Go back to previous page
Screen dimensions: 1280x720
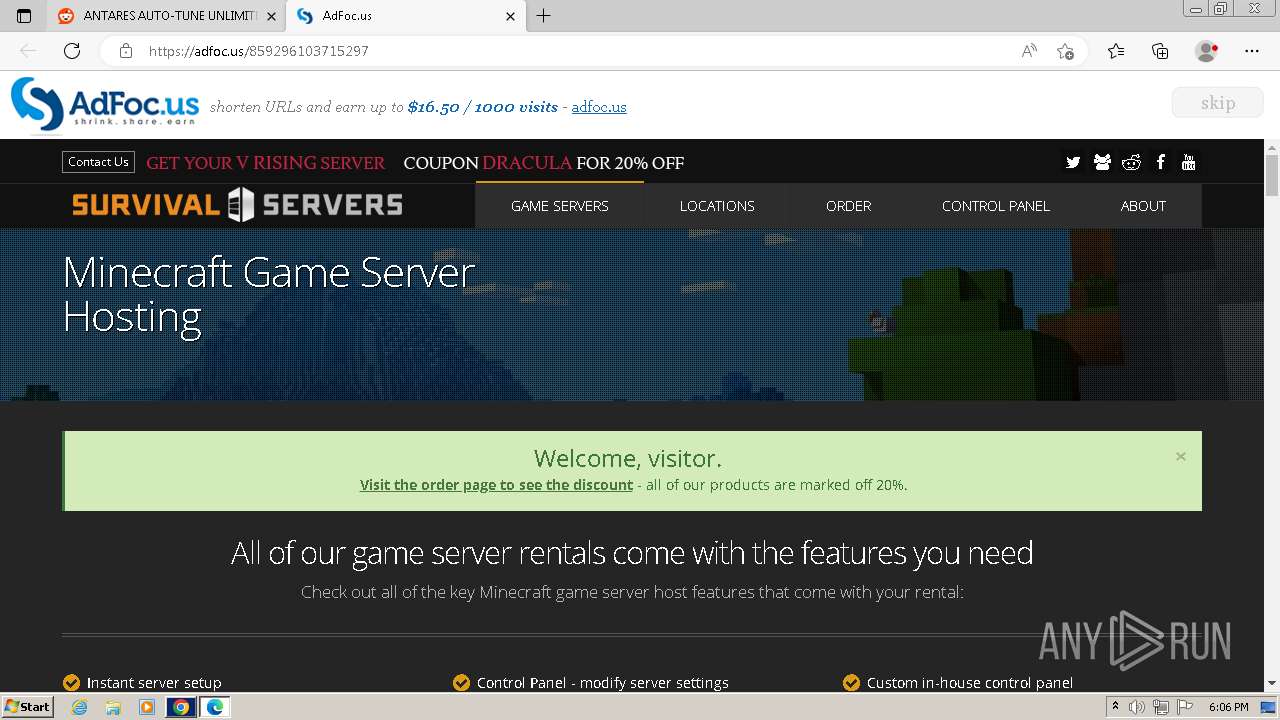tap(28, 51)
